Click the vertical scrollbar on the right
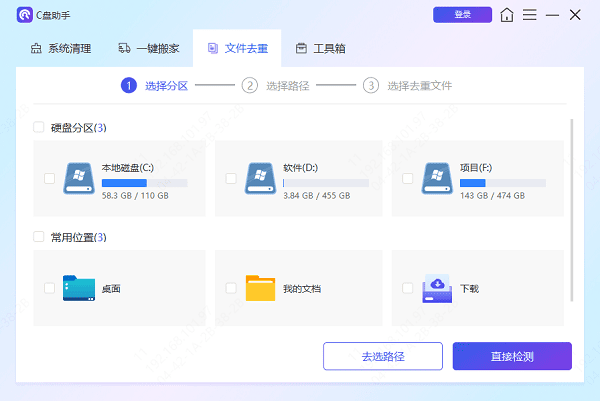The image size is (600, 401). click(x=571, y=210)
